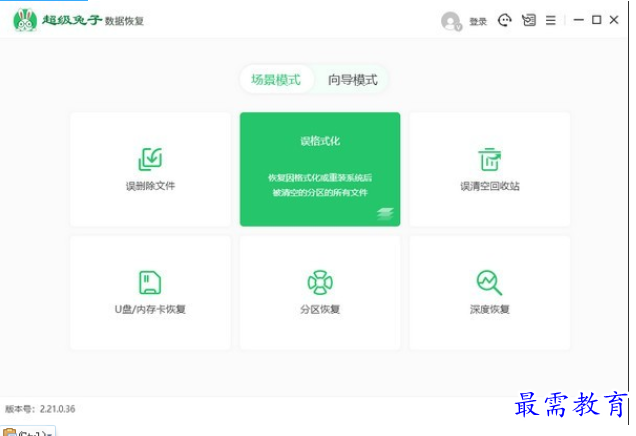Click the stacked layers icon on green card
Screen dimensions: 636x436
click(x=385, y=213)
